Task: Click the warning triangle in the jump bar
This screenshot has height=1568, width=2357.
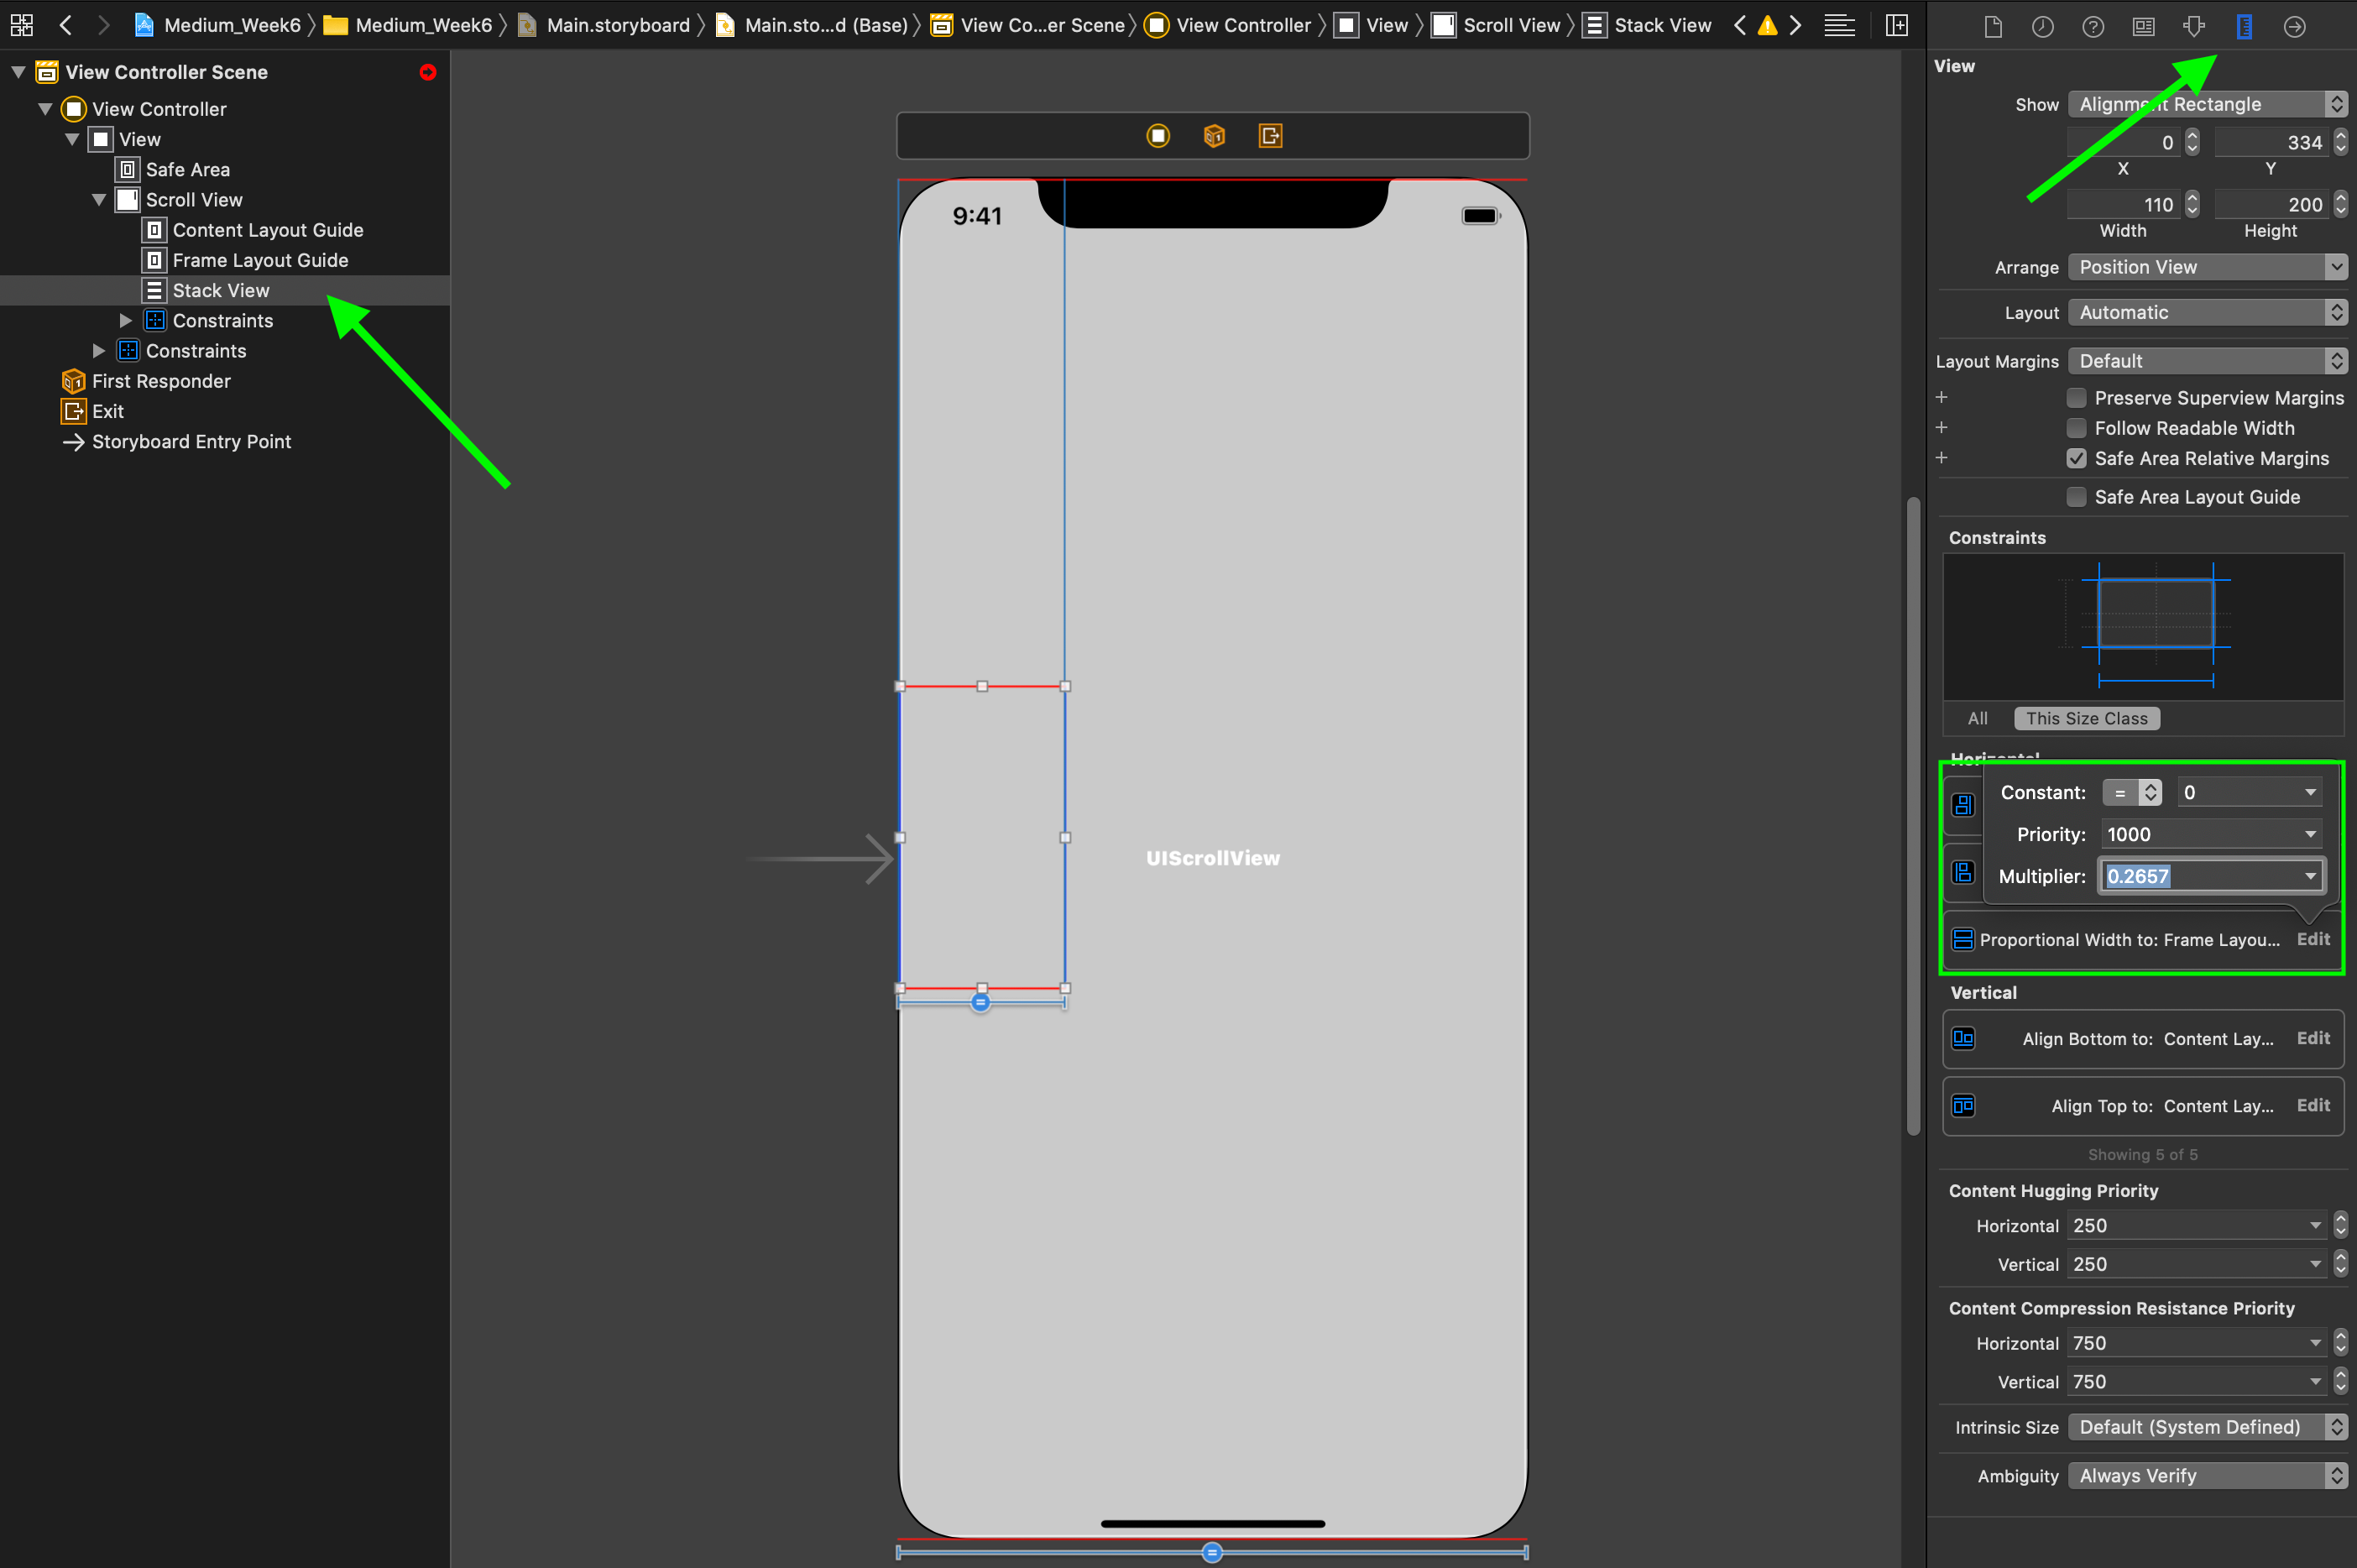Action: pos(1766,25)
